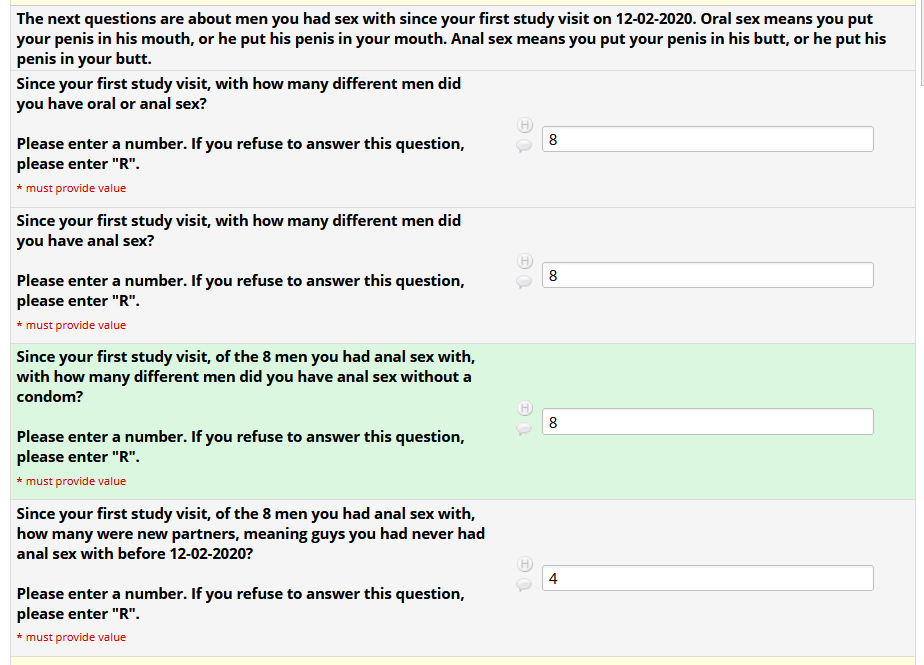Image resolution: width=924 pixels, height=665 pixels.
Task: Click the oral or anal sex partners number input
Action: [x=707, y=139]
